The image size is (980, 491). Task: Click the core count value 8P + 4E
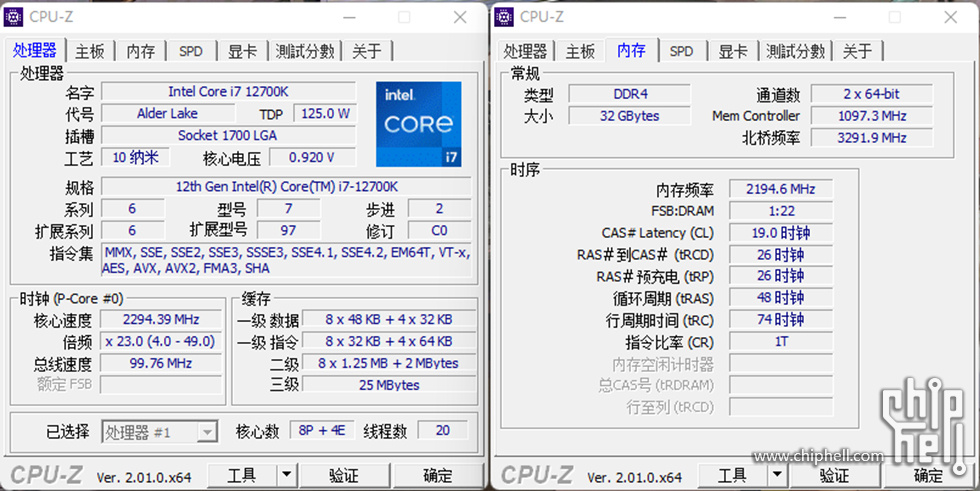pos(322,430)
